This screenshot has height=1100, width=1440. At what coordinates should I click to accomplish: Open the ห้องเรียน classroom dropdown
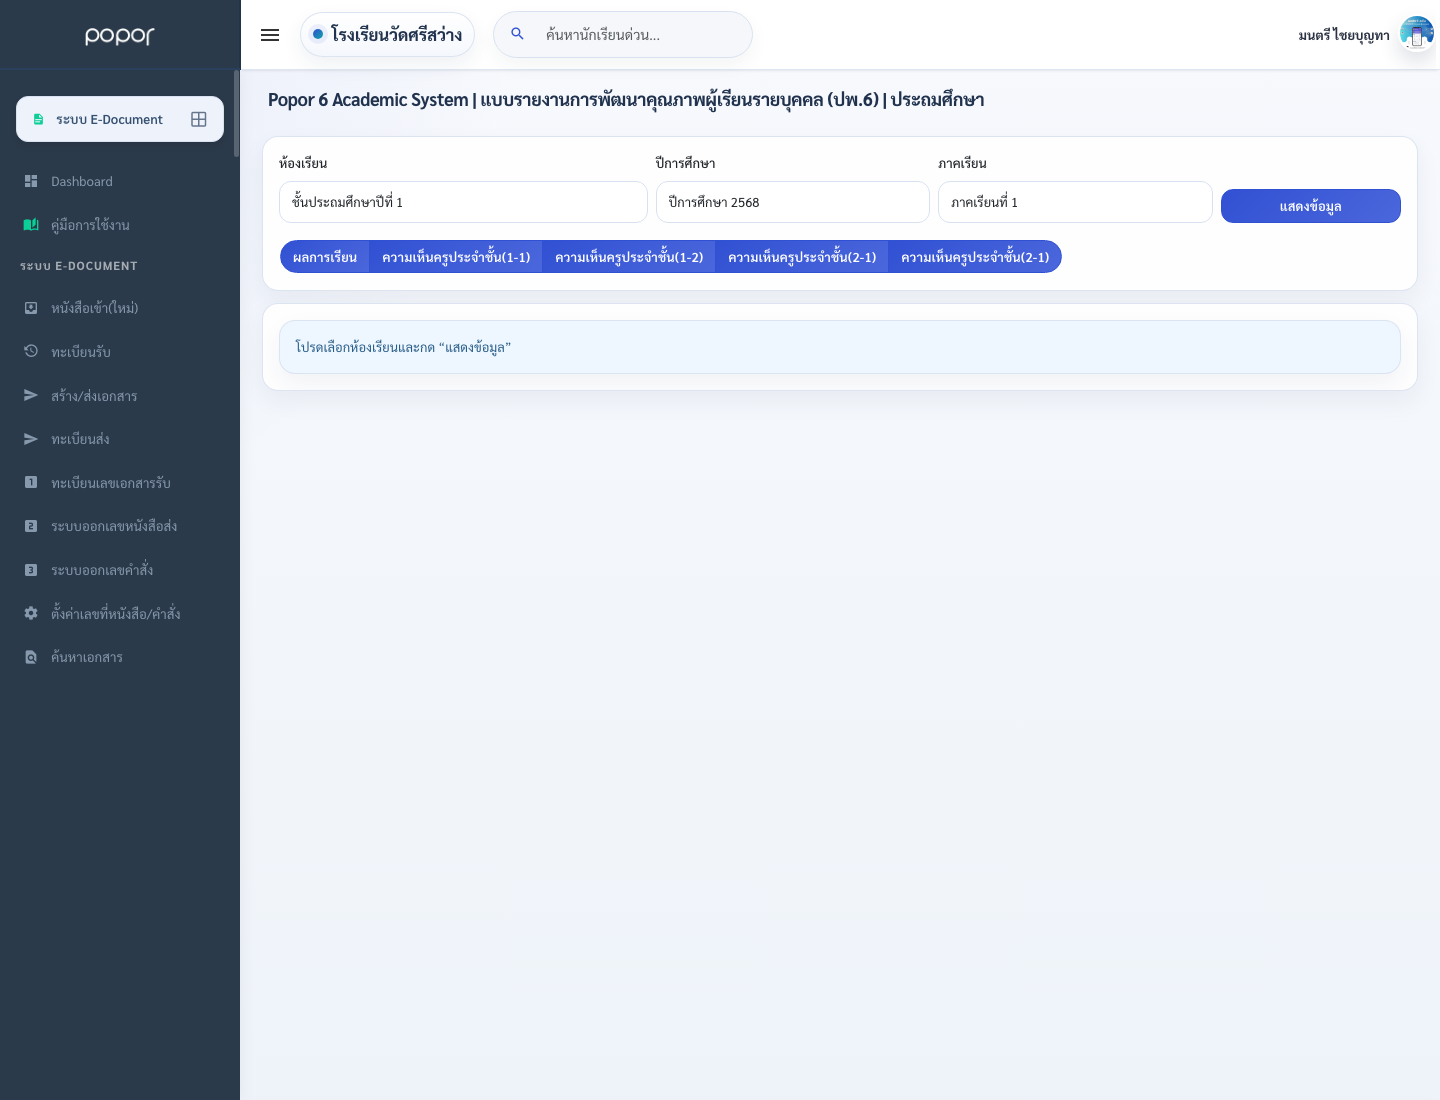point(463,202)
